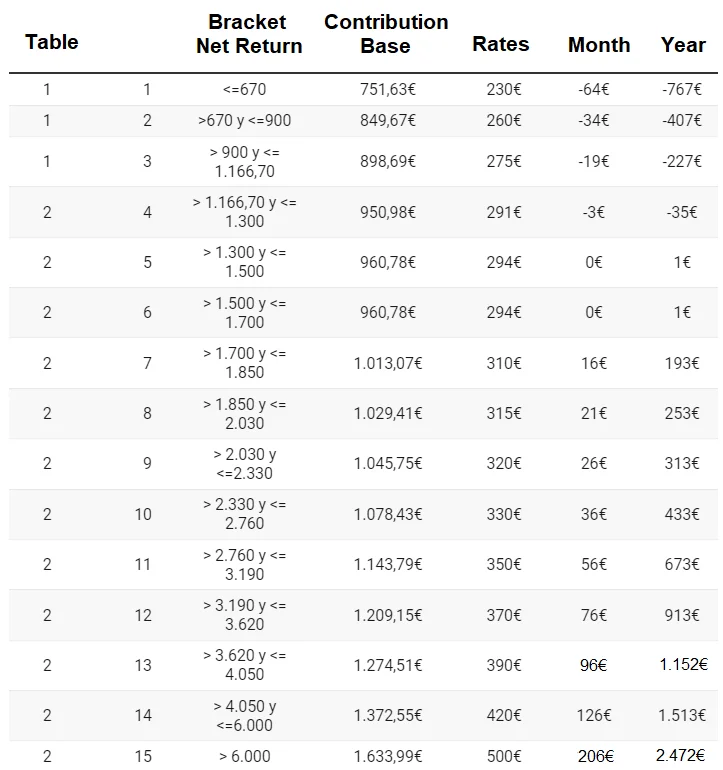Click the > 2.760 y <= 3.190 bracket
Image resolution: width=723 pixels, height=770 pixels.
245,564
